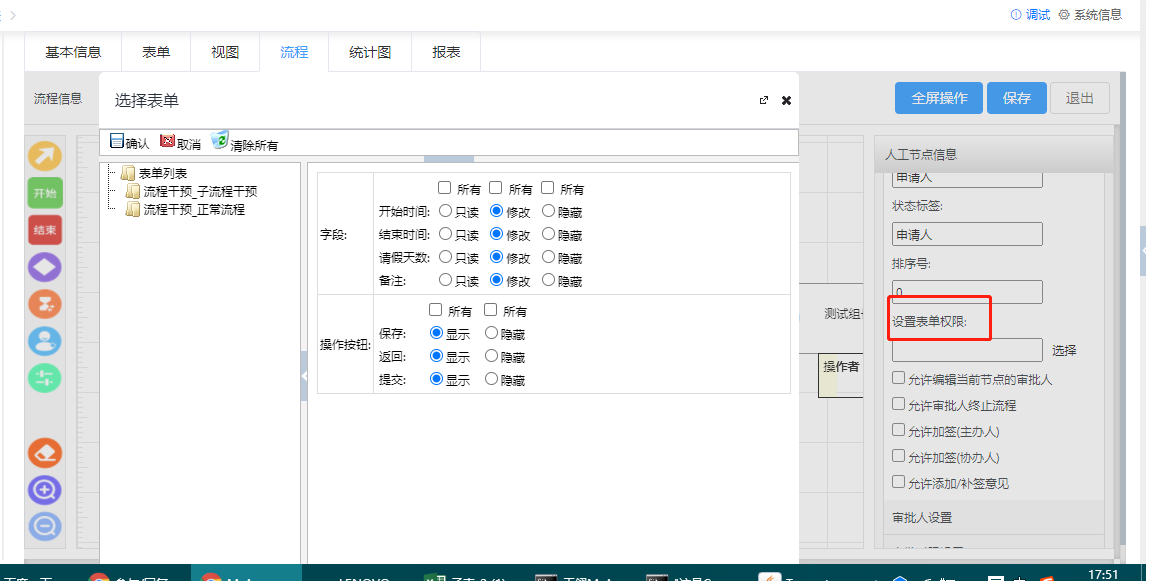This screenshot has height=581, width=1150.
Task: Zoom out on the flow canvas
Action: tap(45, 527)
